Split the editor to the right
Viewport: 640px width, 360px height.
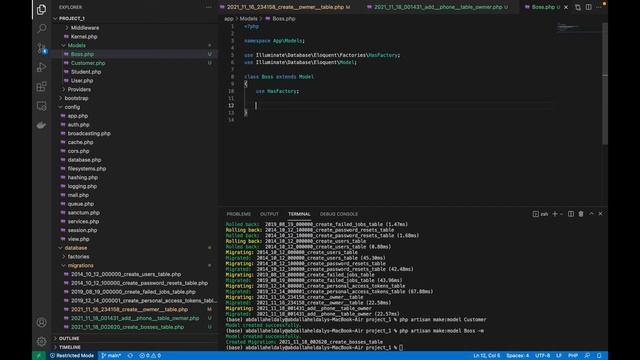point(589,7)
